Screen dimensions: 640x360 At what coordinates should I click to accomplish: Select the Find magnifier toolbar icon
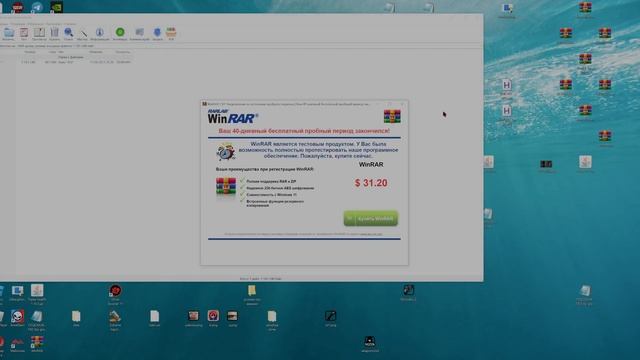point(69,33)
